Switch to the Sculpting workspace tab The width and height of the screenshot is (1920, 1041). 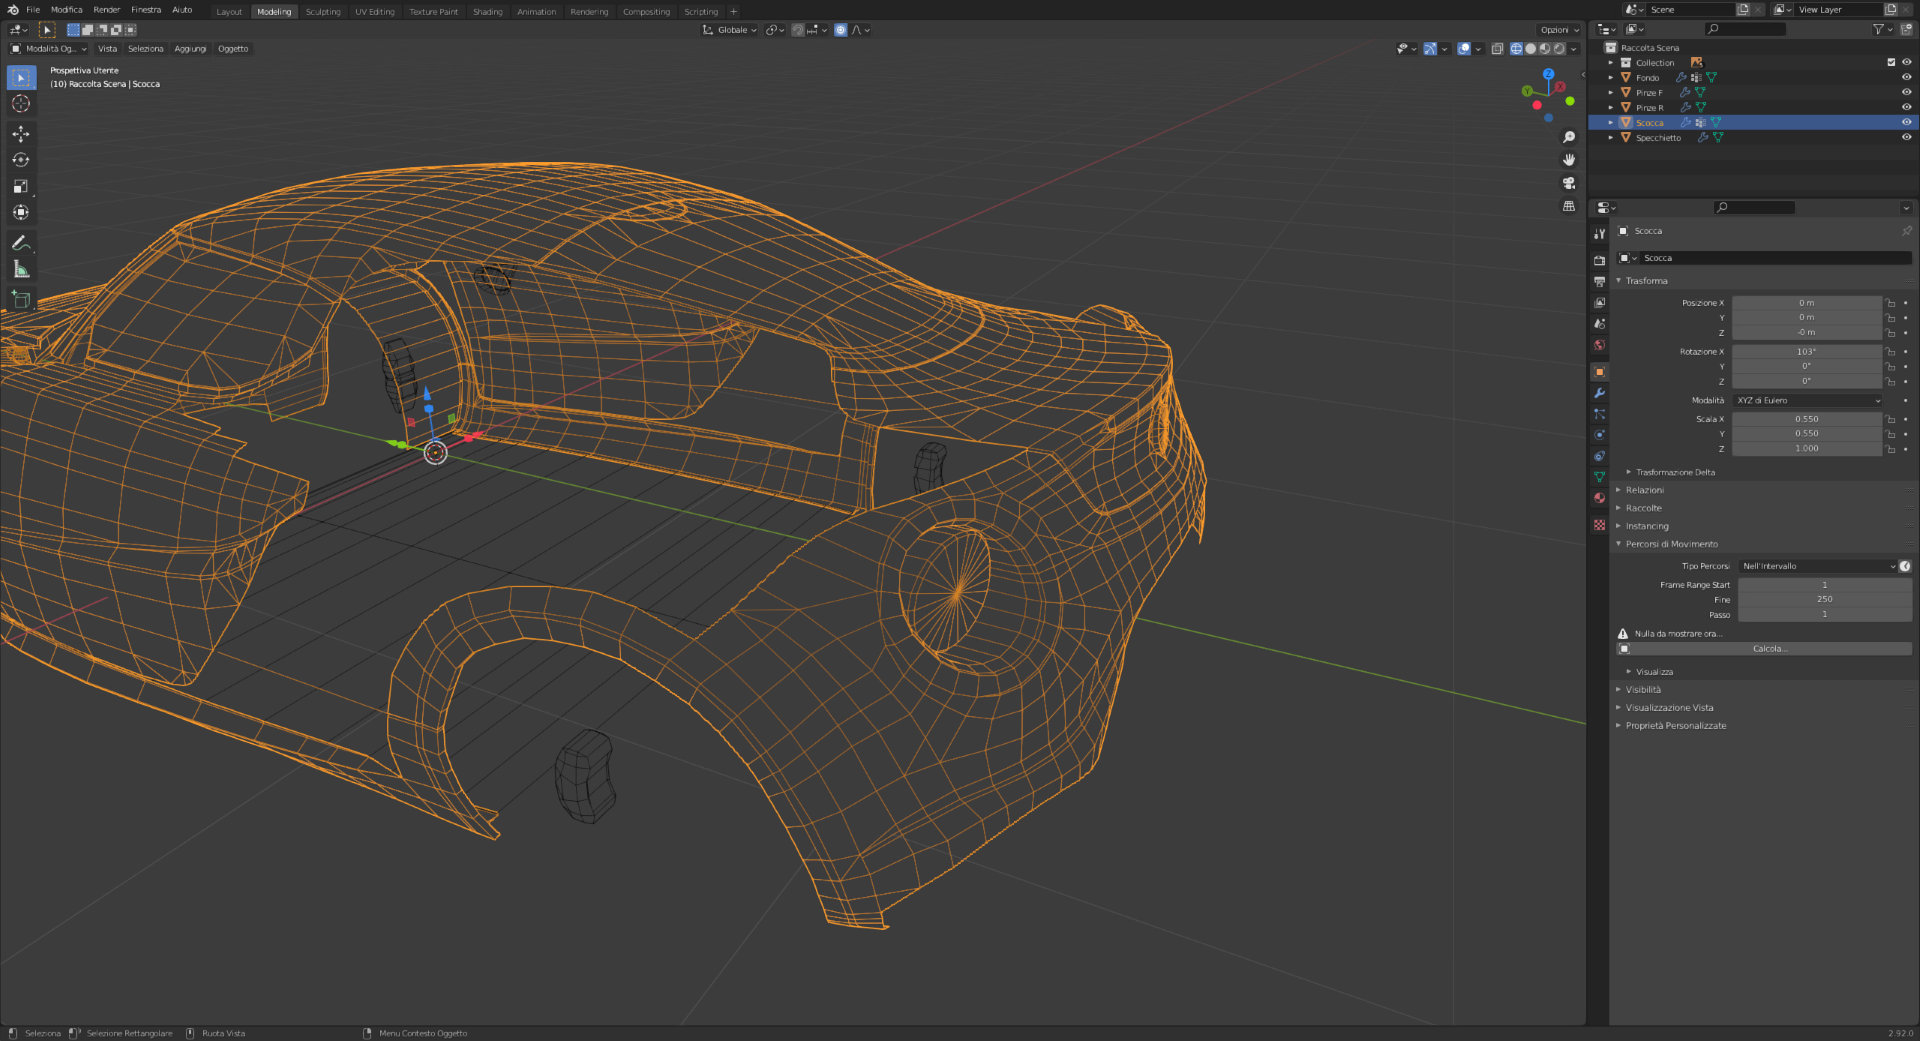point(323,12)
